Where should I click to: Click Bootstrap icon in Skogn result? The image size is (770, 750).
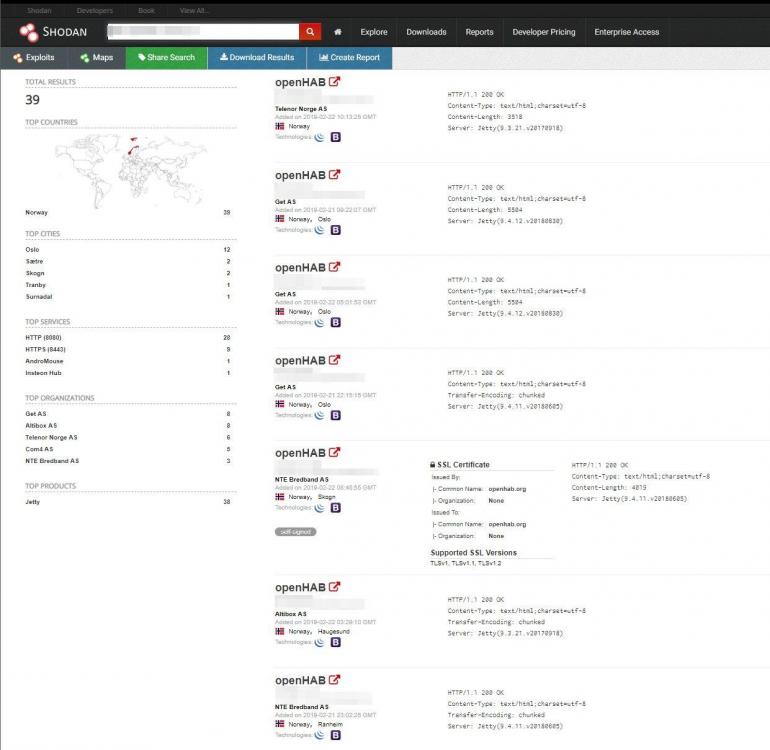pyautogui.click(x=335, y=508)
